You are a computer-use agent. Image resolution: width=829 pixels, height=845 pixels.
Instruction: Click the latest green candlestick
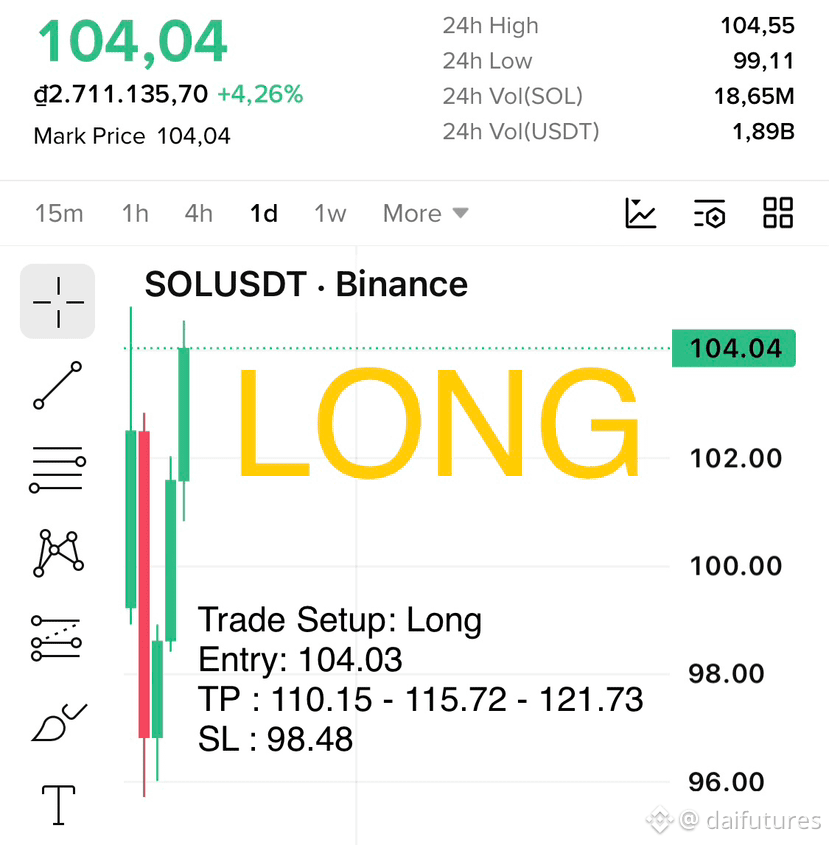point(184,415)
